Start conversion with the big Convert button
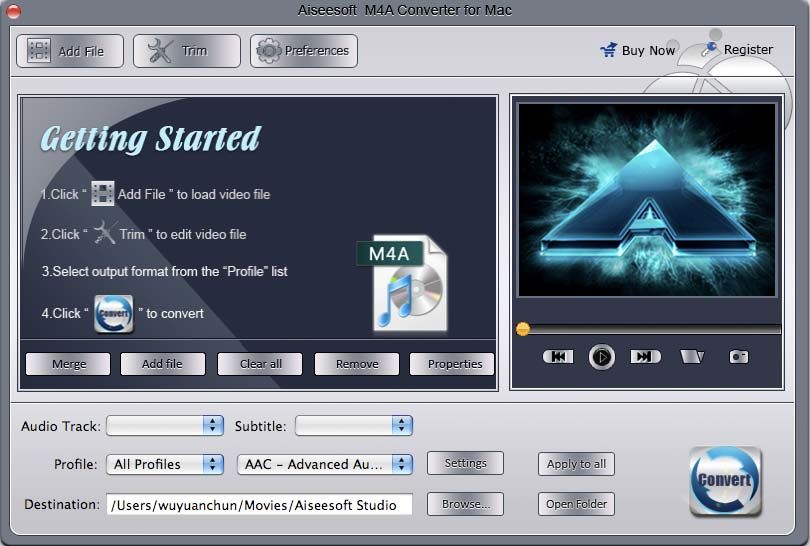The height and width of the screenshot is (546, 810). tap(725, 481)
